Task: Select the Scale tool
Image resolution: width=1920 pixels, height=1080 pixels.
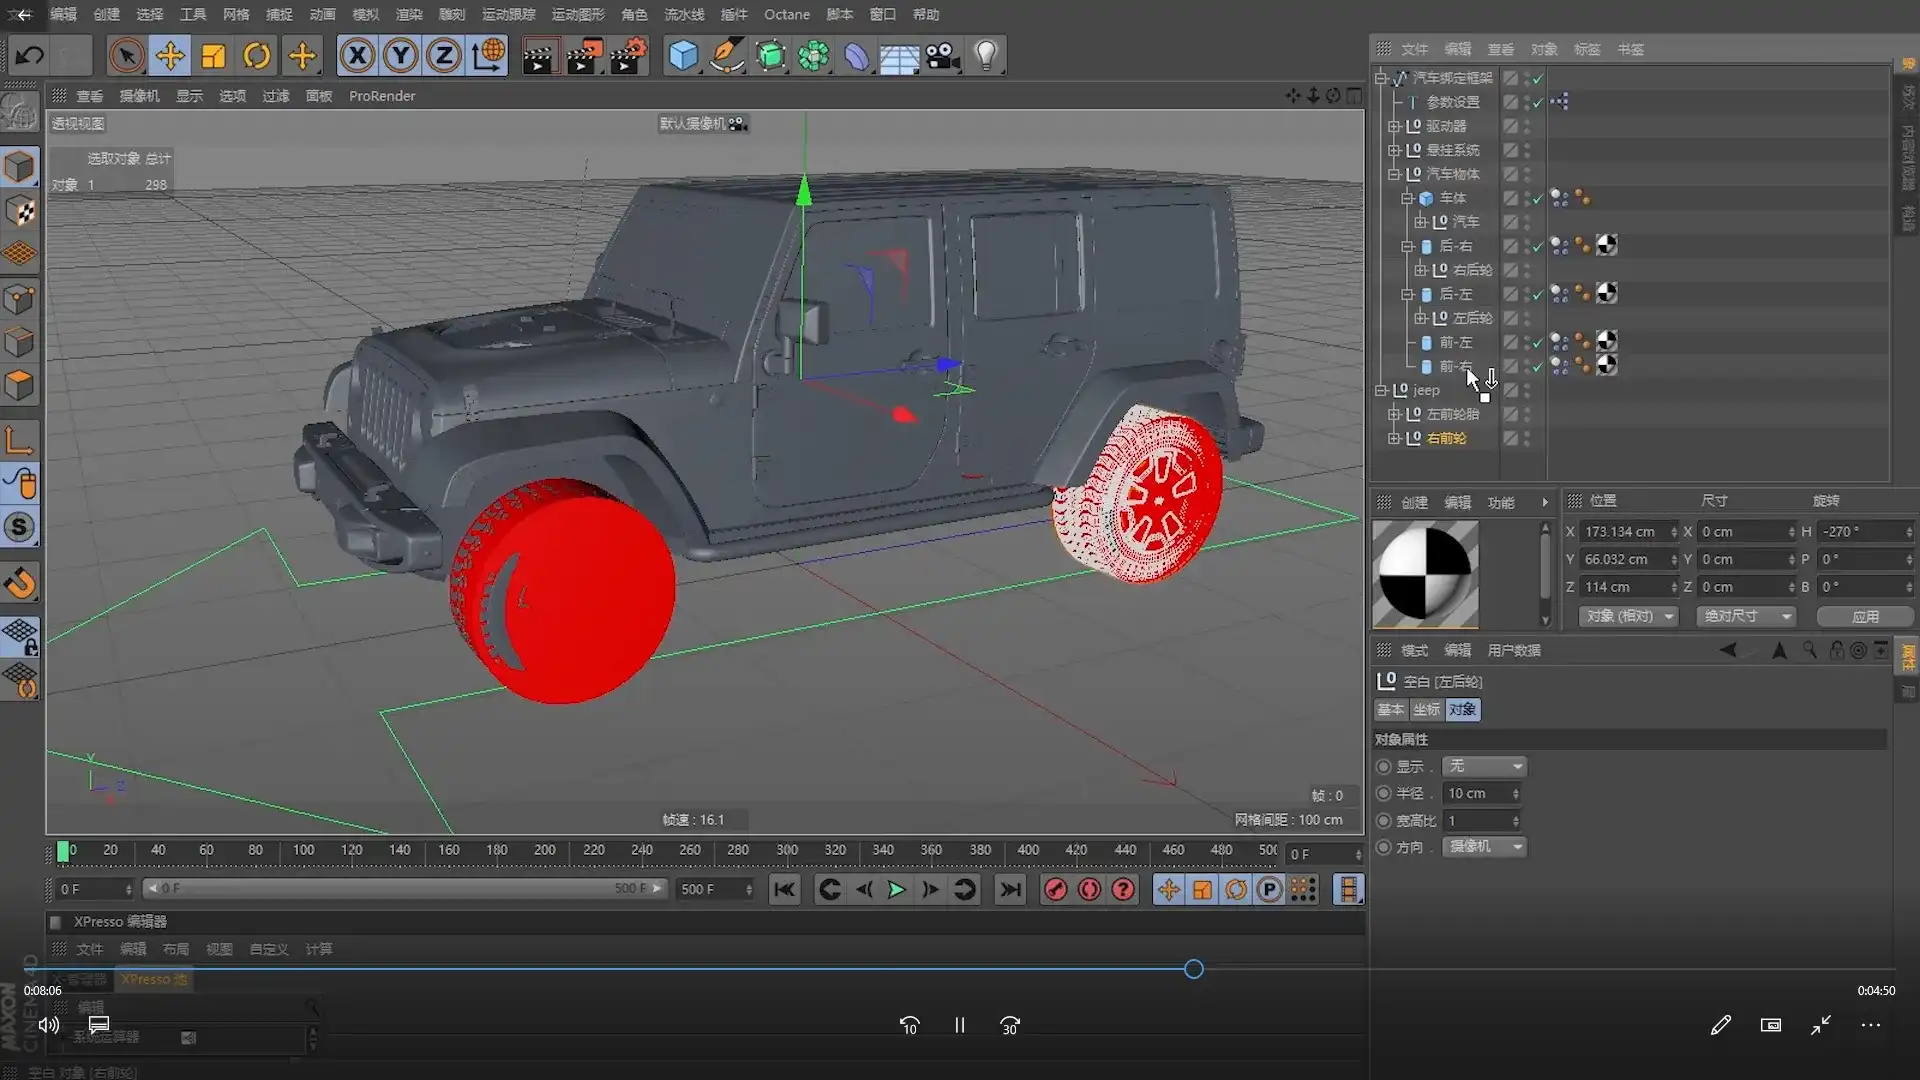Action: 212,55
